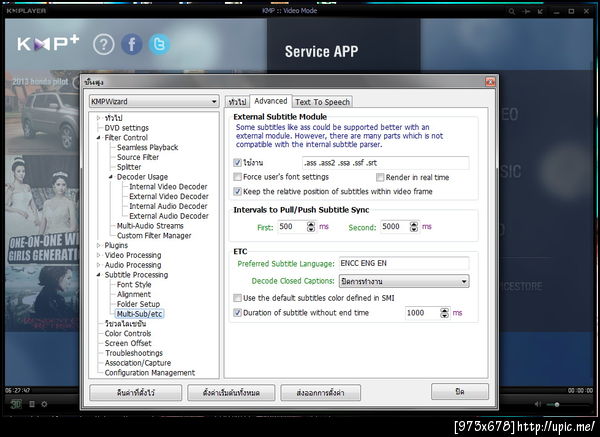This screenshot has height=437, width=600.
Task: Click the subtitle extensions input field
Action: [385, 163]
